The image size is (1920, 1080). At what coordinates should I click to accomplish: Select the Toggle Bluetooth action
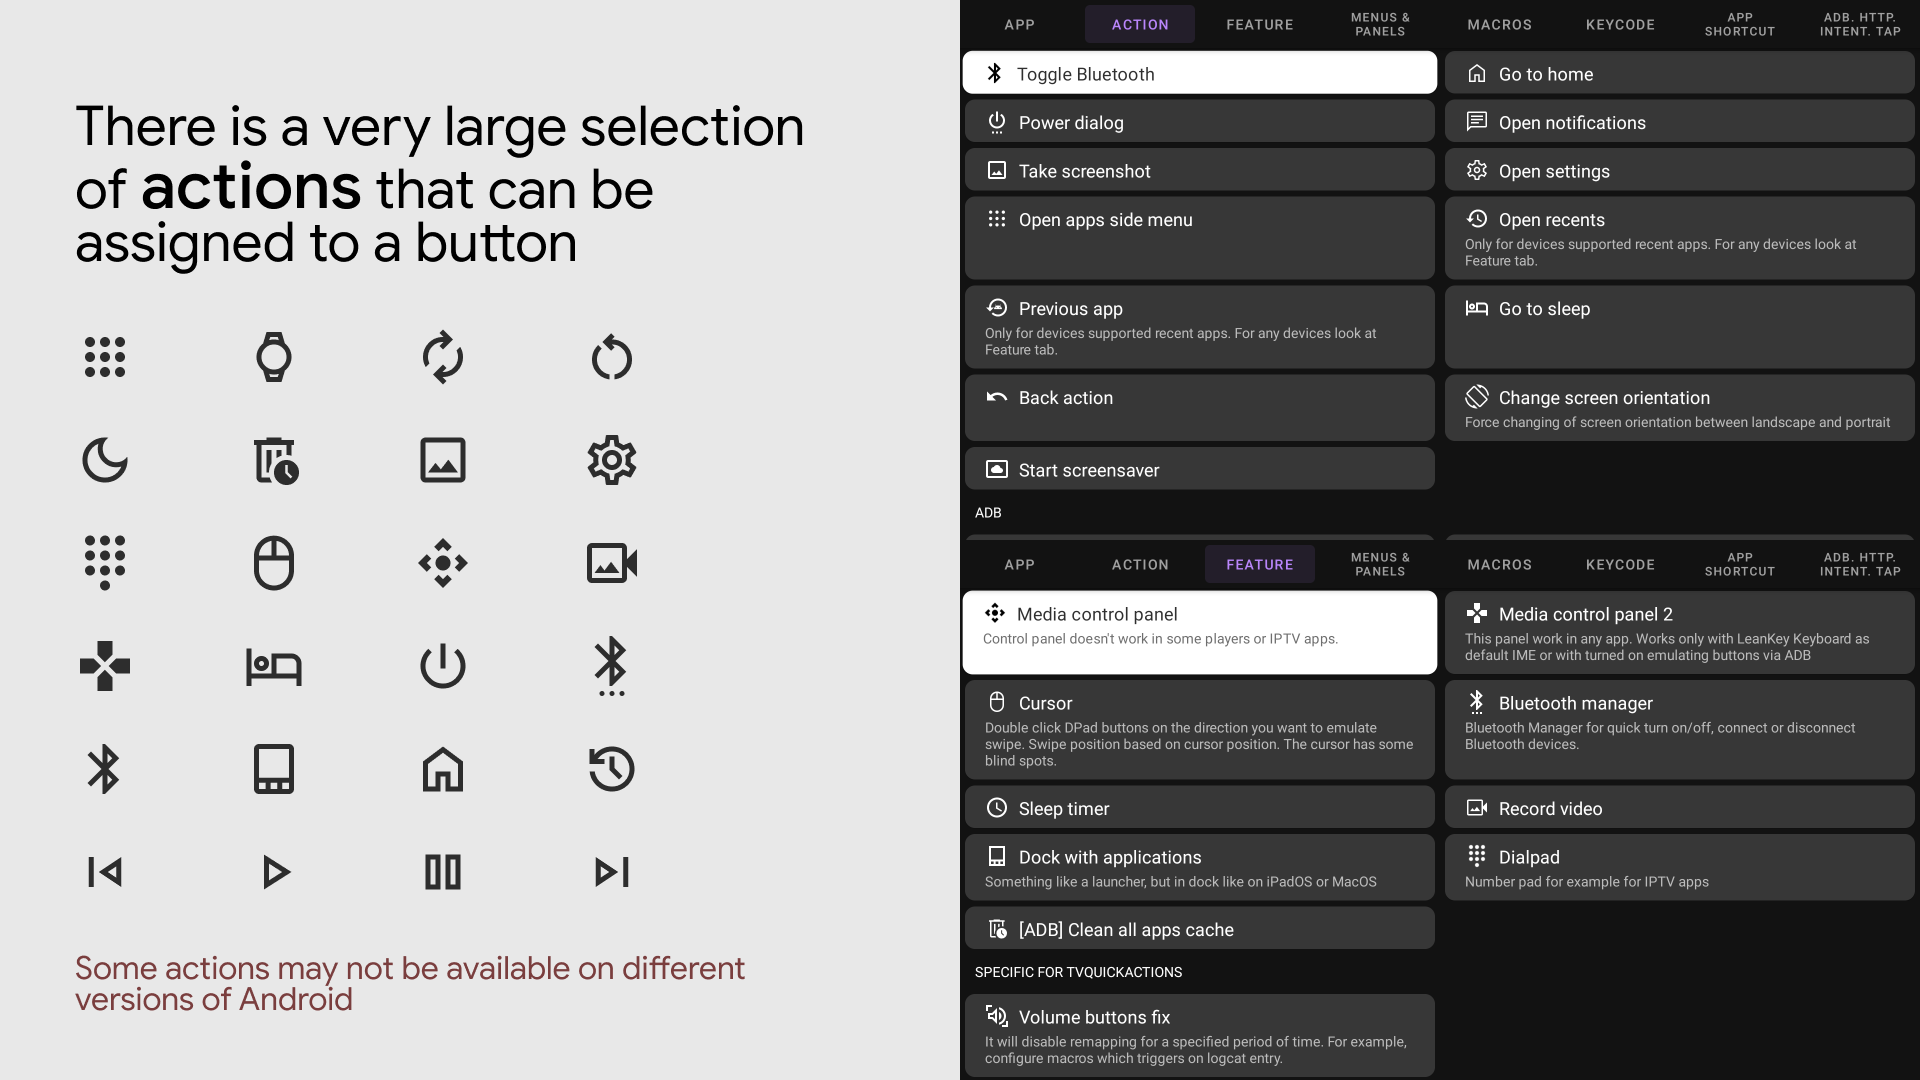[1199, 73]
